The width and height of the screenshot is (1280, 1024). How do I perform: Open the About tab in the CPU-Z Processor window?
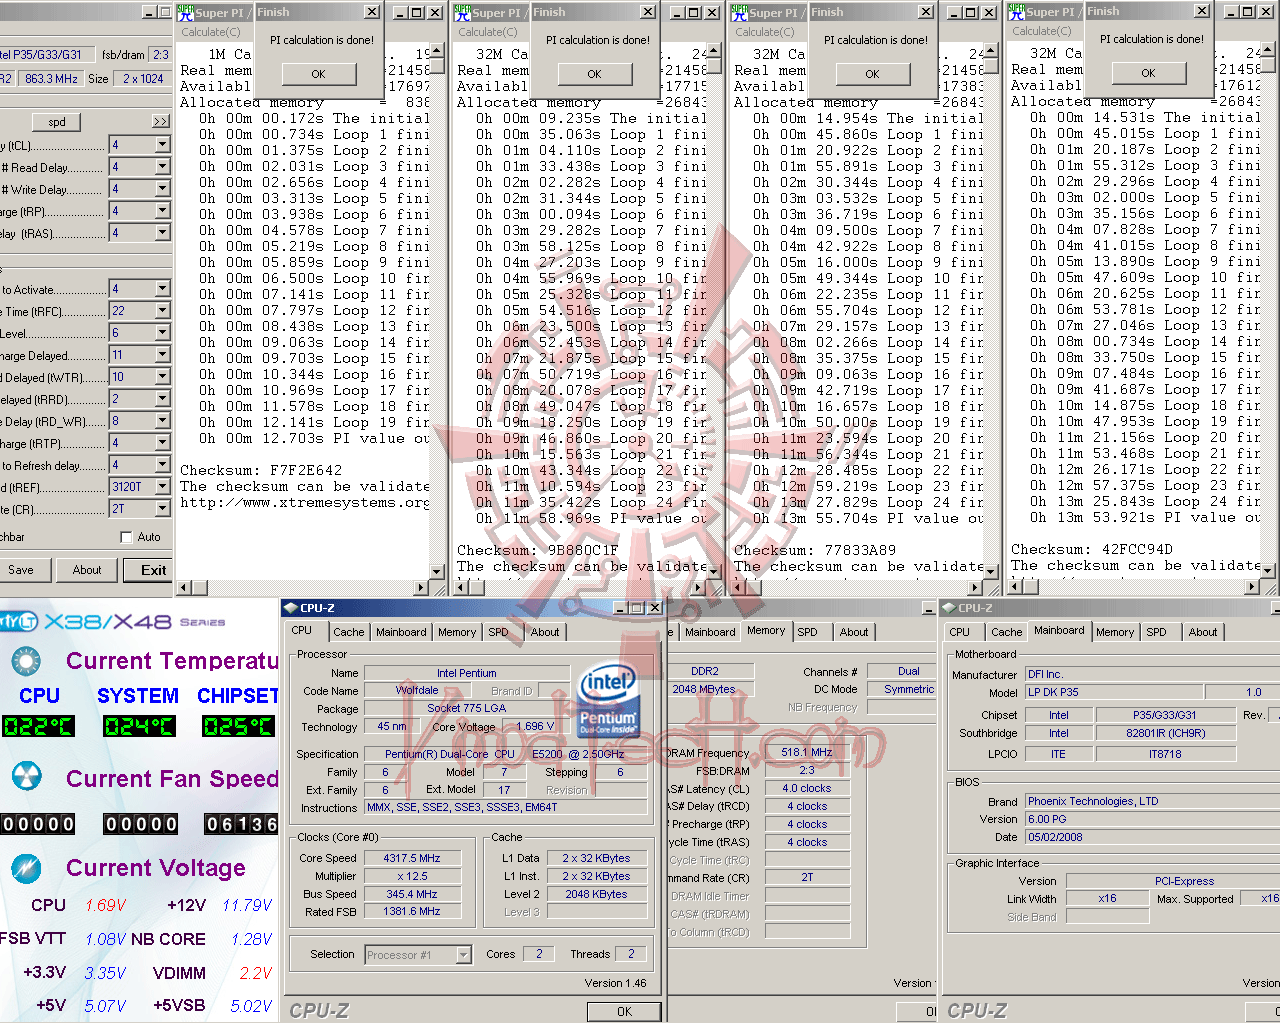click(545, 632)
